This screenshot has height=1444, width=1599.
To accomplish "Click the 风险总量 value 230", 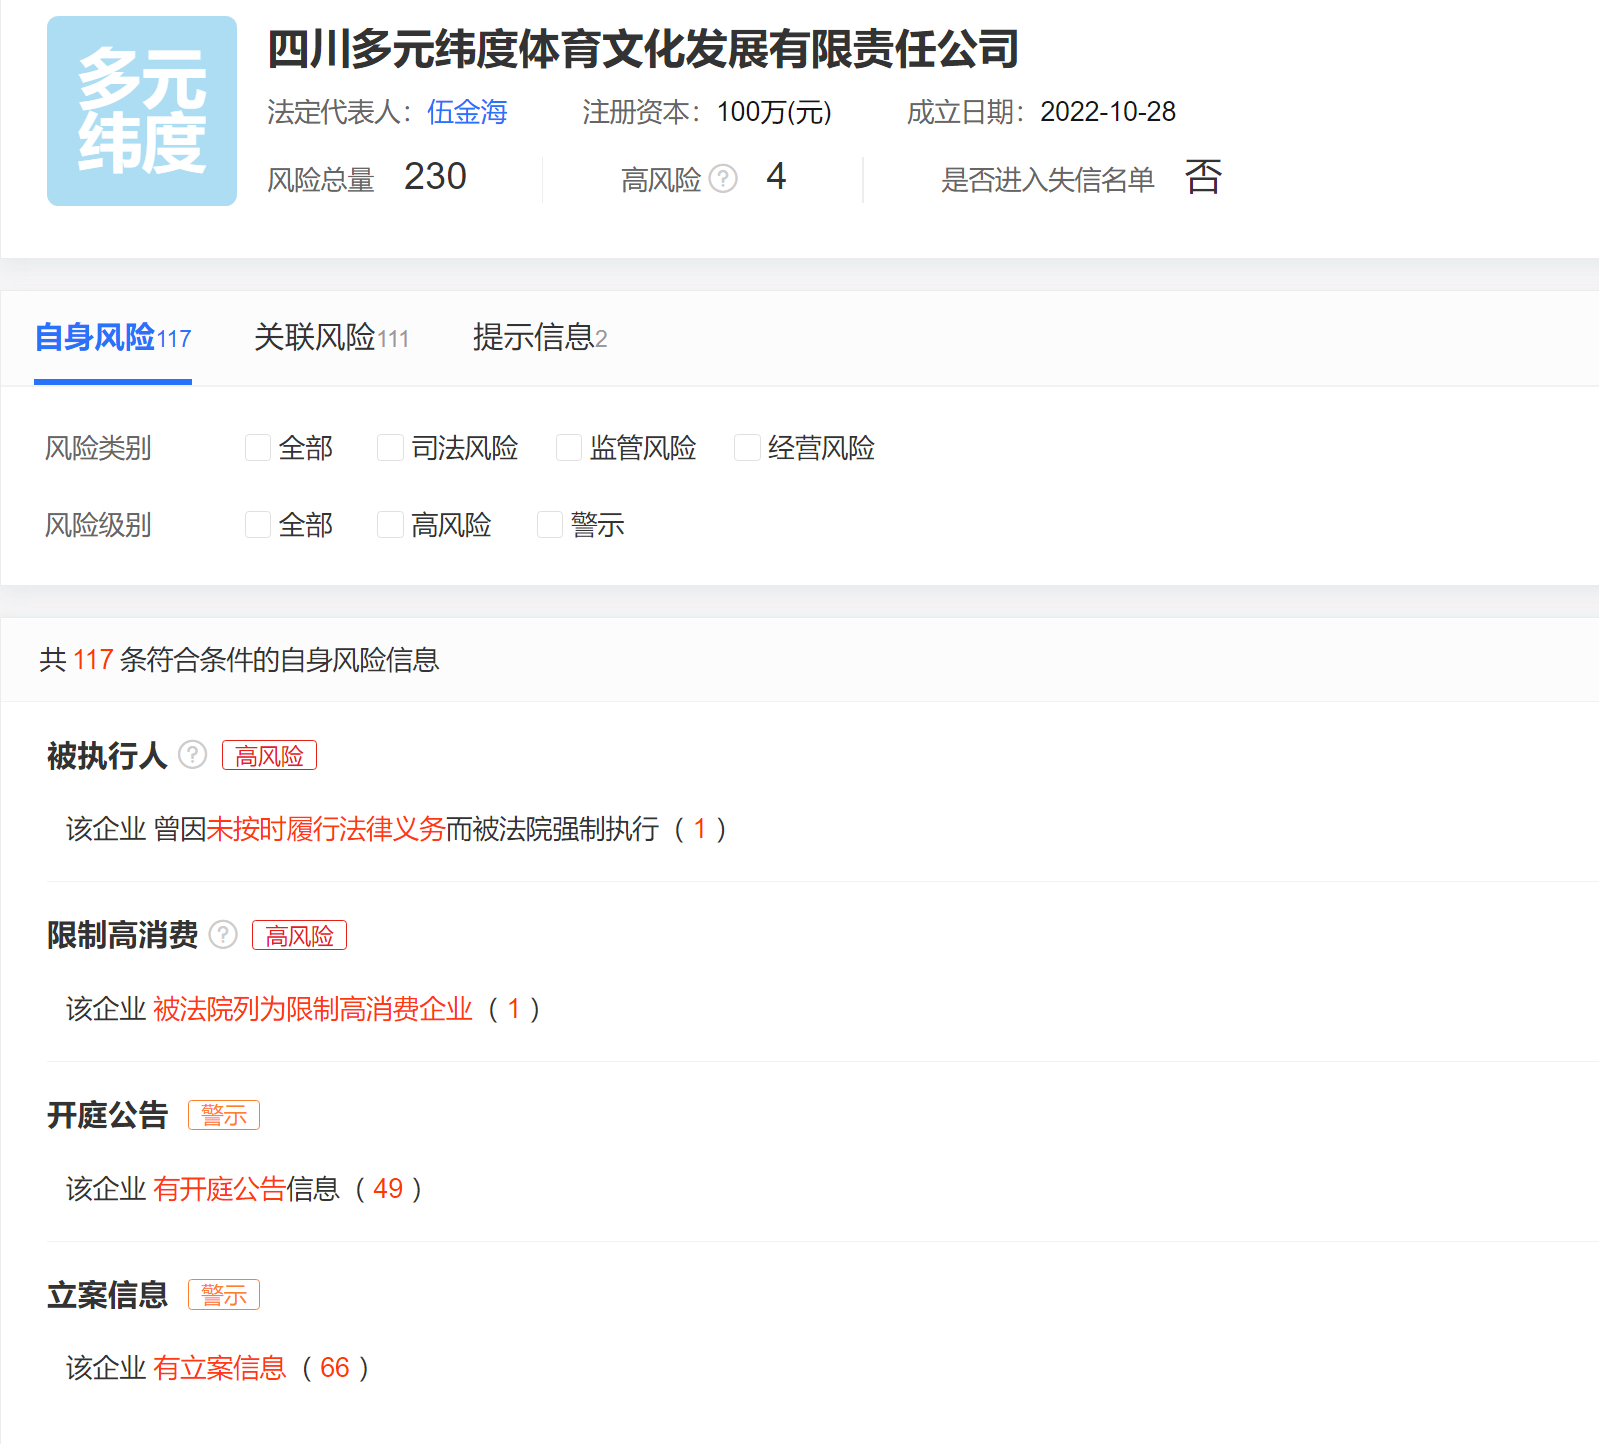I will pyautogui.click(x=435, y=177).
